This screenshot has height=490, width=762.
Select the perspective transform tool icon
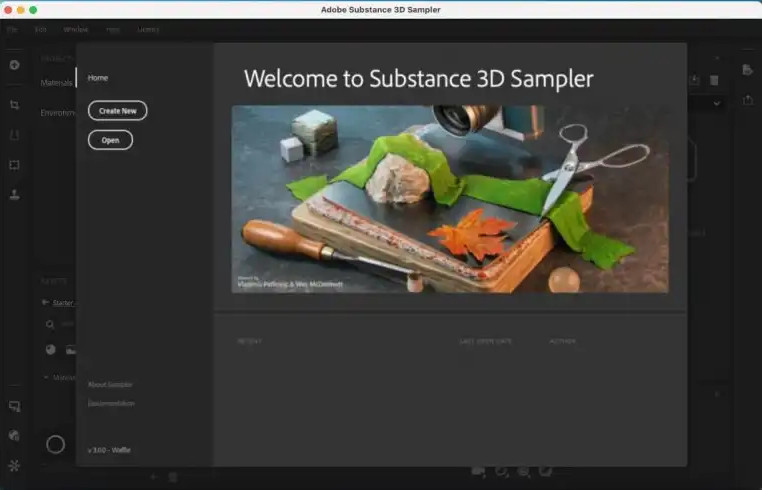coord(15,135)
